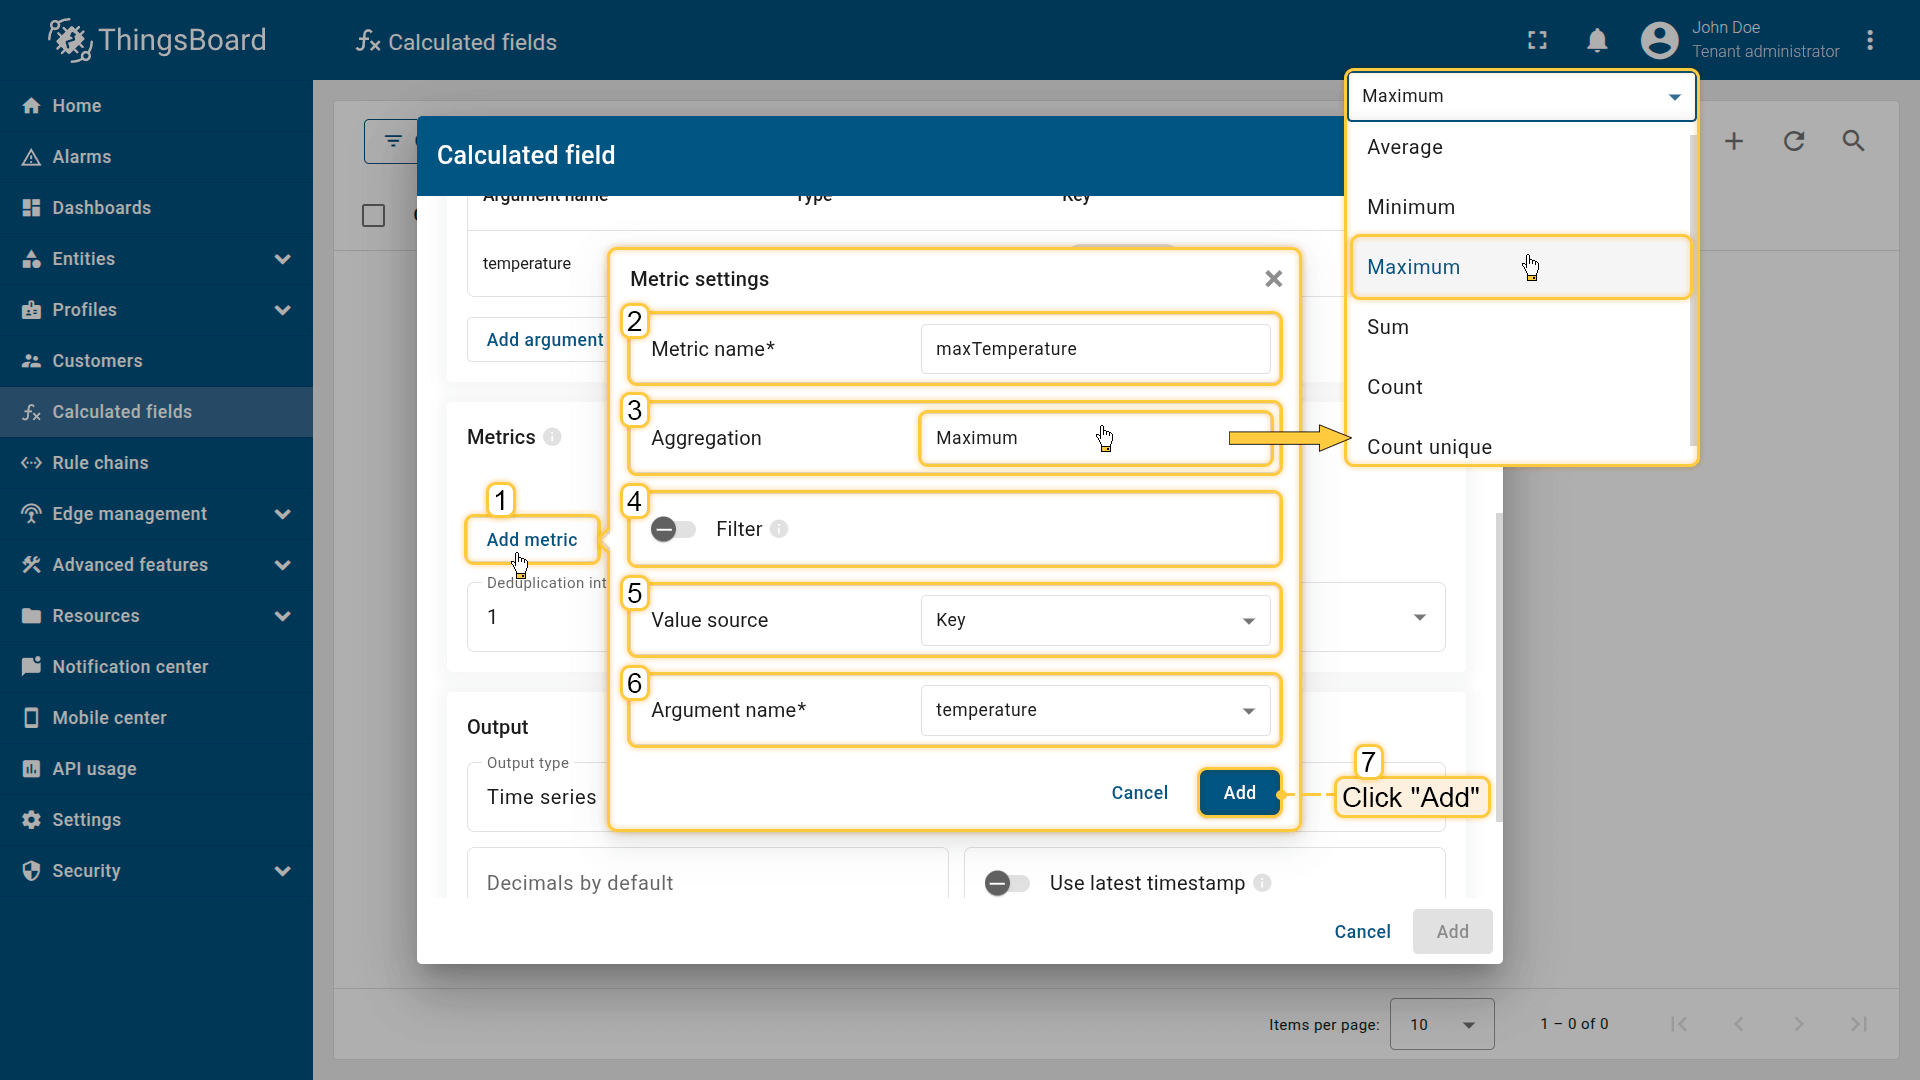
Task: Select Minimum from aggregation list
Action: tap(1410, 207)
